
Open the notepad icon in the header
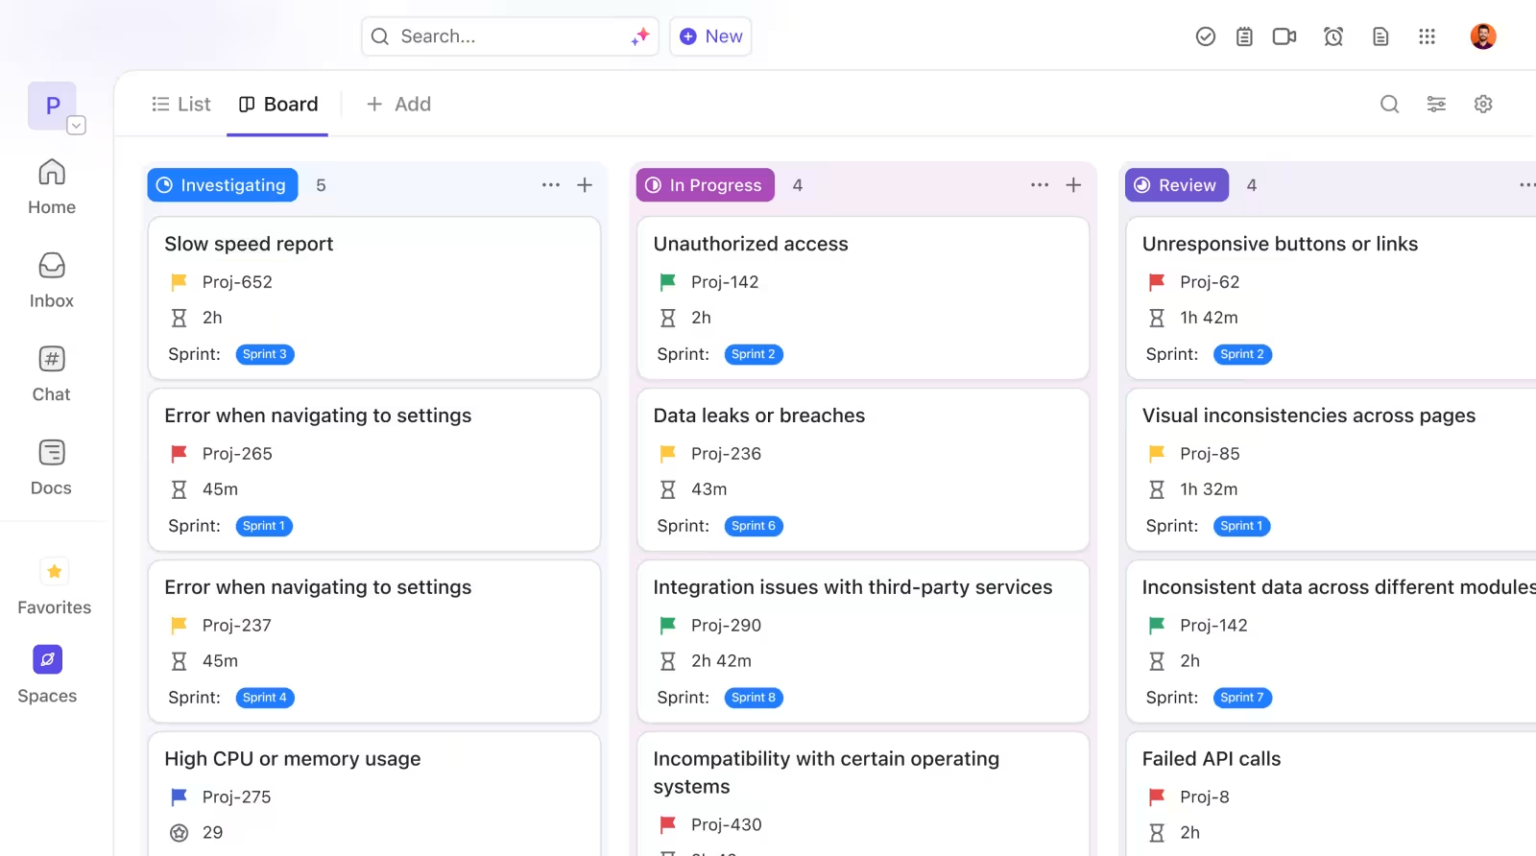(x=1244, y=36)
